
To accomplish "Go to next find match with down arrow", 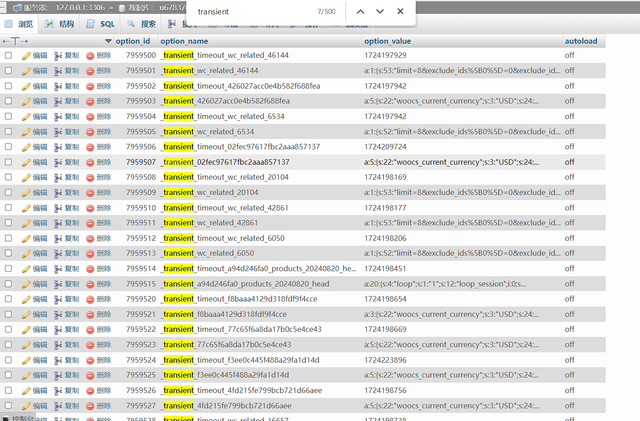I will (380, 11).
